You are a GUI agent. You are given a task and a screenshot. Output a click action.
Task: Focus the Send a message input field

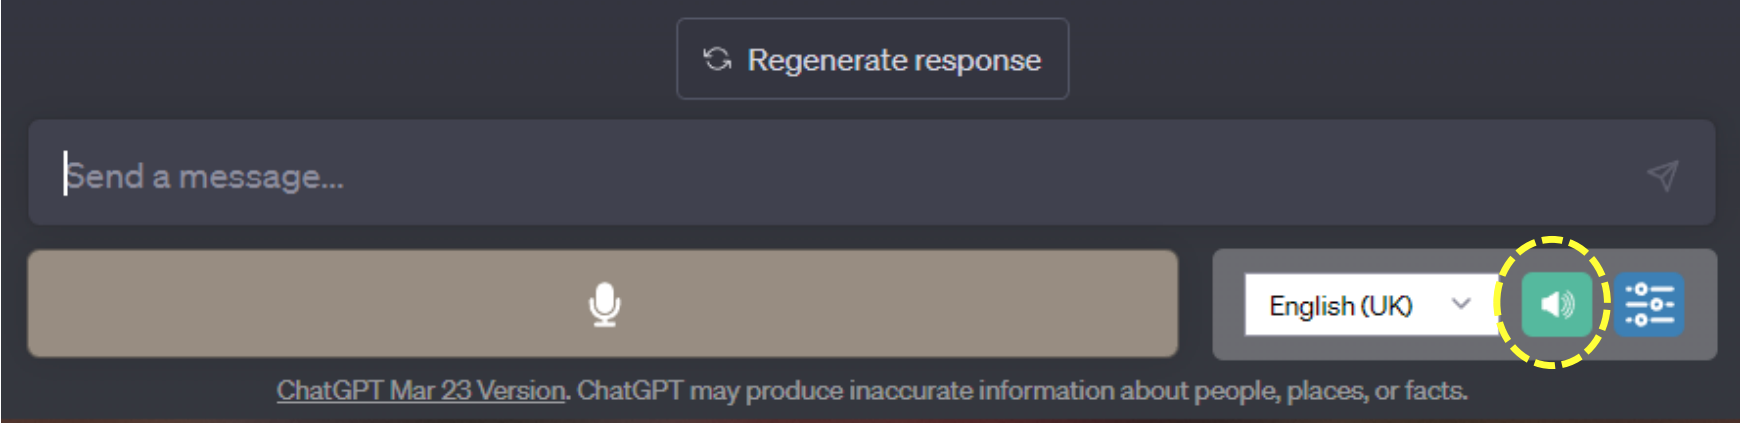(x=871, y=173)
